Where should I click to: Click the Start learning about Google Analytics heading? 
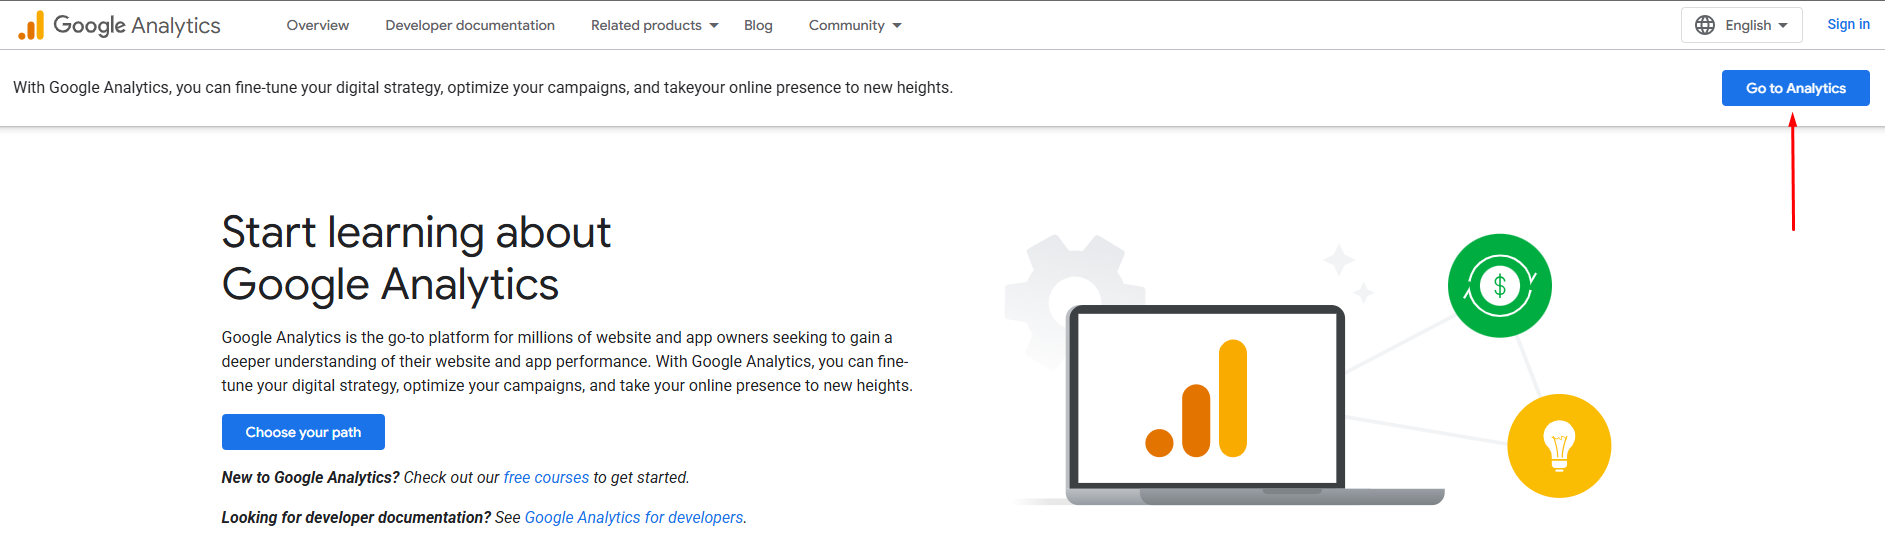pos(416,258)
